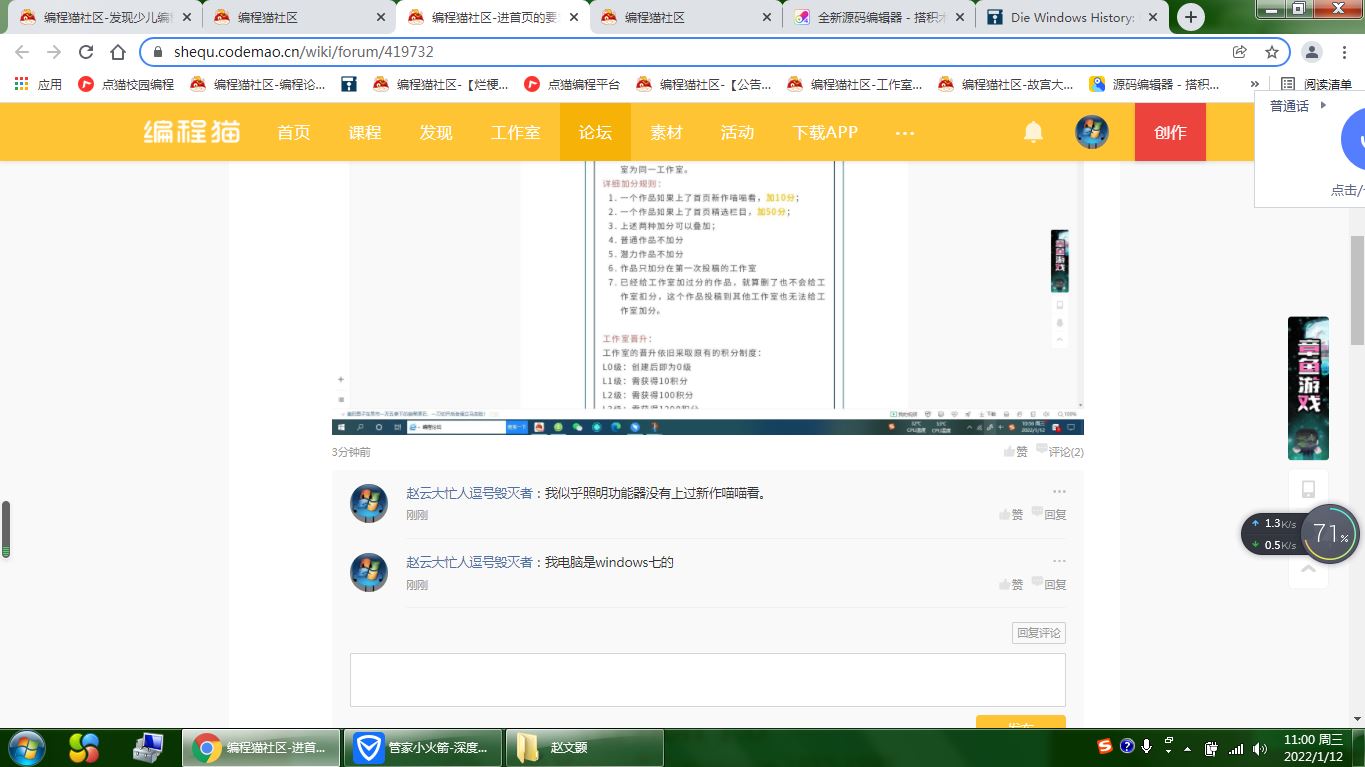
Task: Reload the current page
Action: pyautogui.click(x=86, y=52)
